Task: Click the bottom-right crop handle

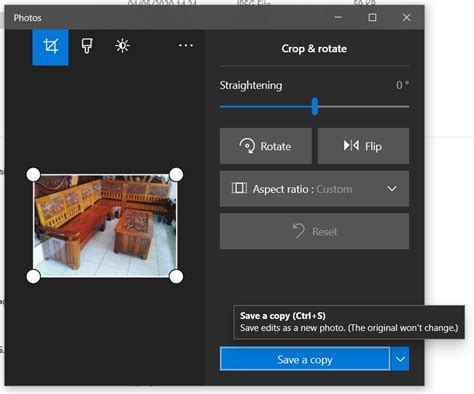Action: pyautogui.click(x=176, y=276)
